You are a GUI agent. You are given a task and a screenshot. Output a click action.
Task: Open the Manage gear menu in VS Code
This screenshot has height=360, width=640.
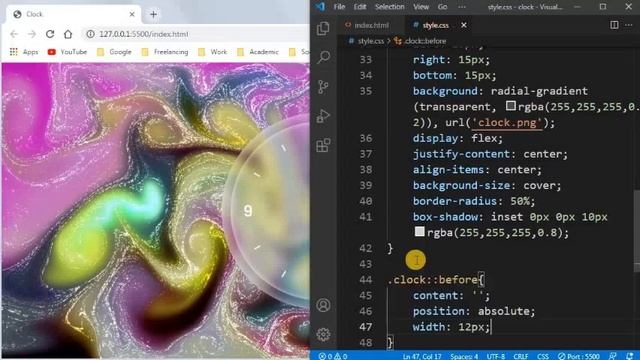tap(323, 334)
